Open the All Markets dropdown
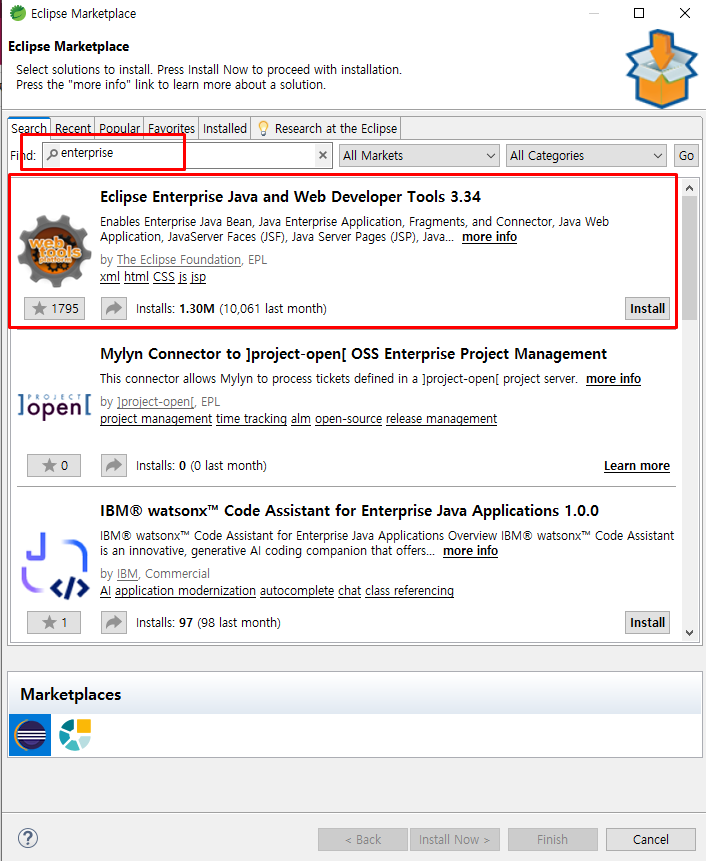 pyautogui.click(x=419, y=156)
